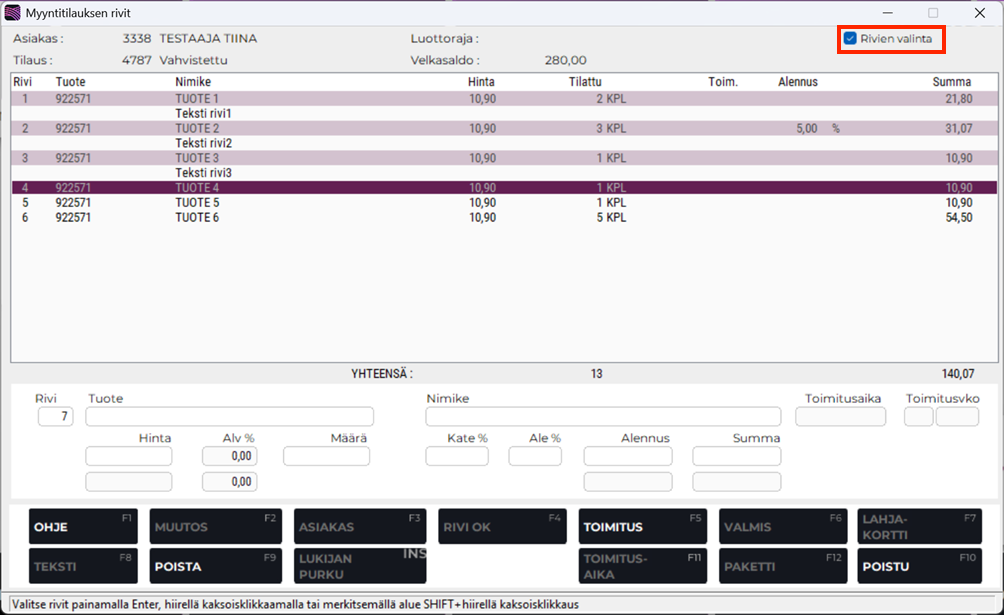1004x615 pixels.
Task: Click the Ale % input field
Action: coord(535,457)
